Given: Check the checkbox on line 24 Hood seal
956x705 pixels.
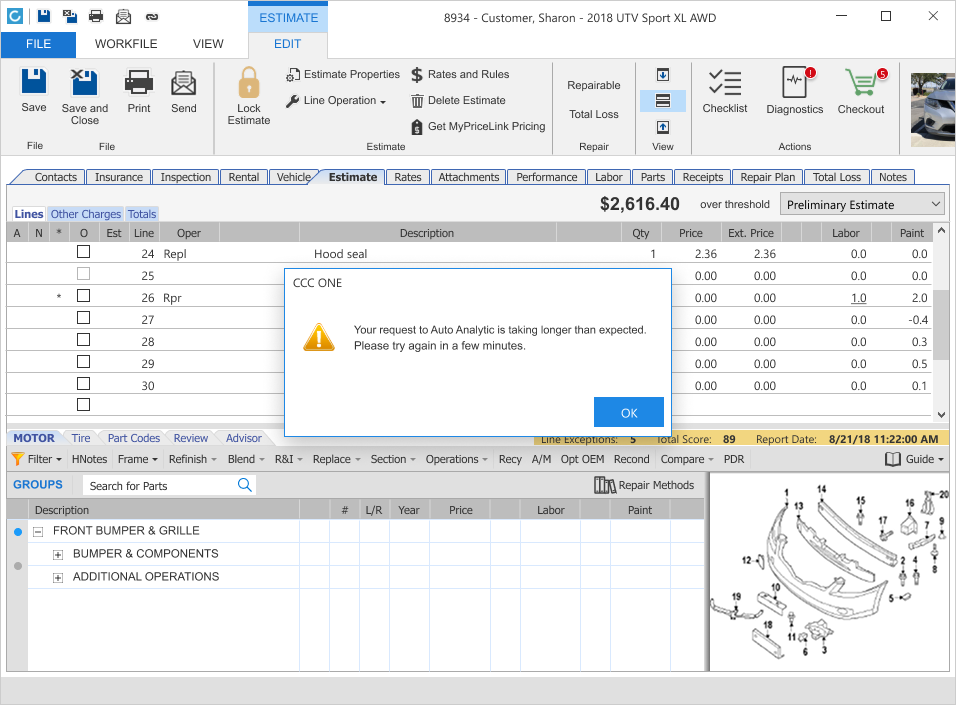Looking at the screenshot, I should click(85, 253).
